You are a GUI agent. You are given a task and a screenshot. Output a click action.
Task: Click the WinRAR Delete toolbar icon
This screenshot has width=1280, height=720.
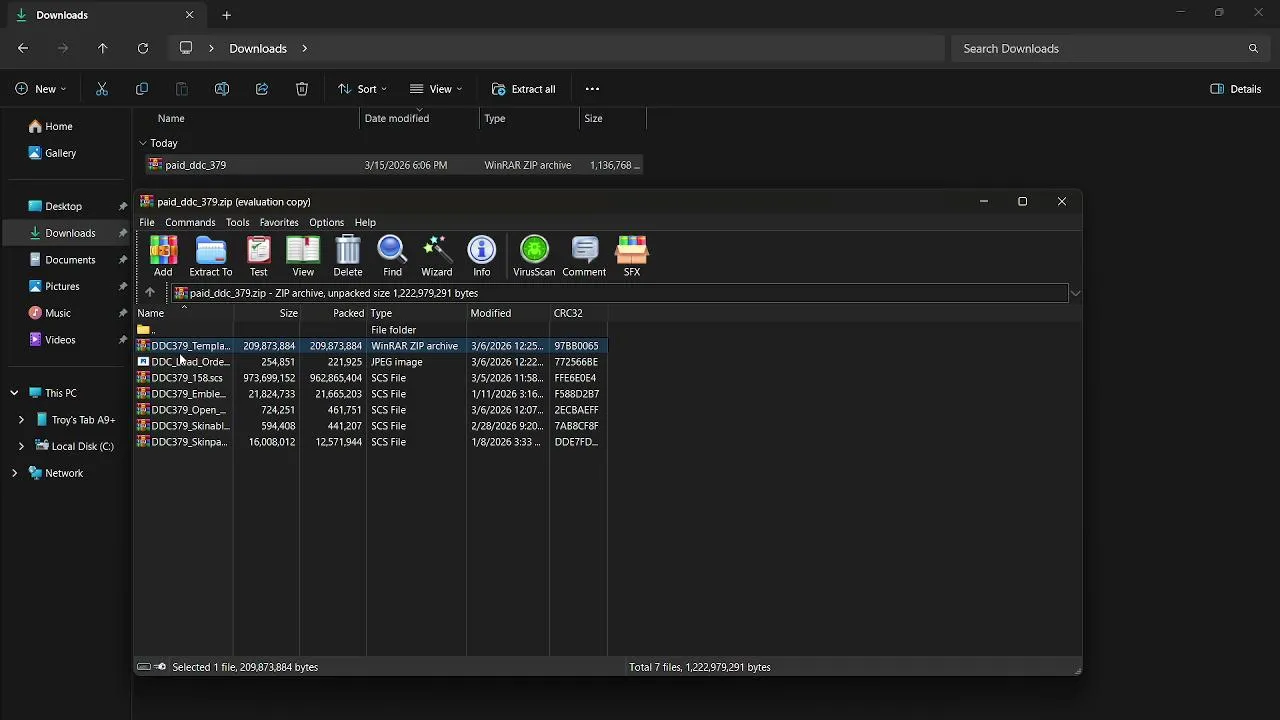(x=348, y=256)
